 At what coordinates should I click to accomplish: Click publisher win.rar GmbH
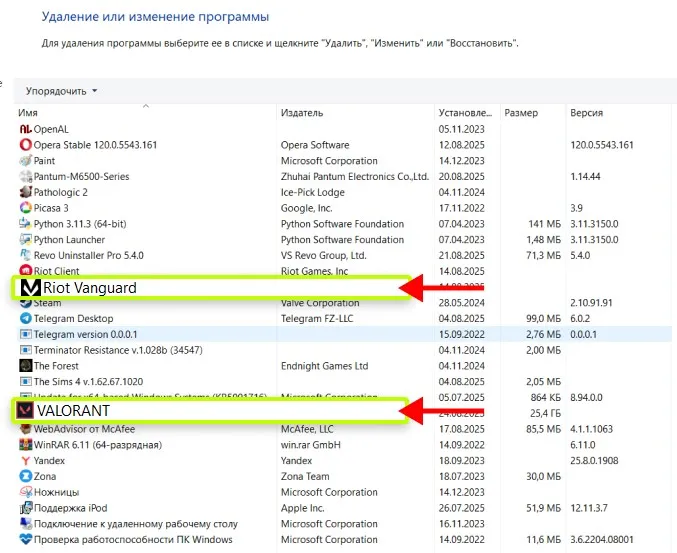[x=310, y=445]
